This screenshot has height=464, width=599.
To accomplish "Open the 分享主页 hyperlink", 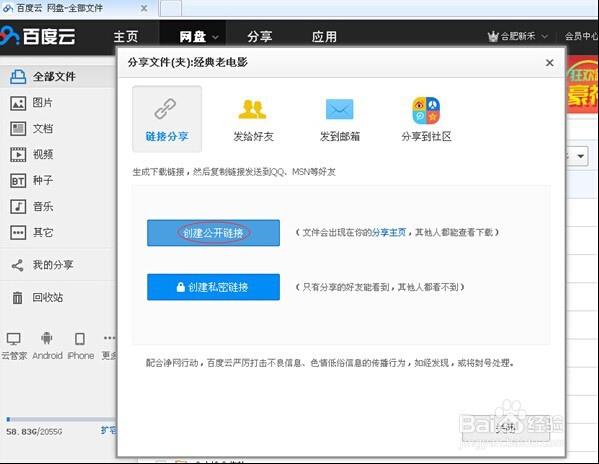I will click(389, 232).
